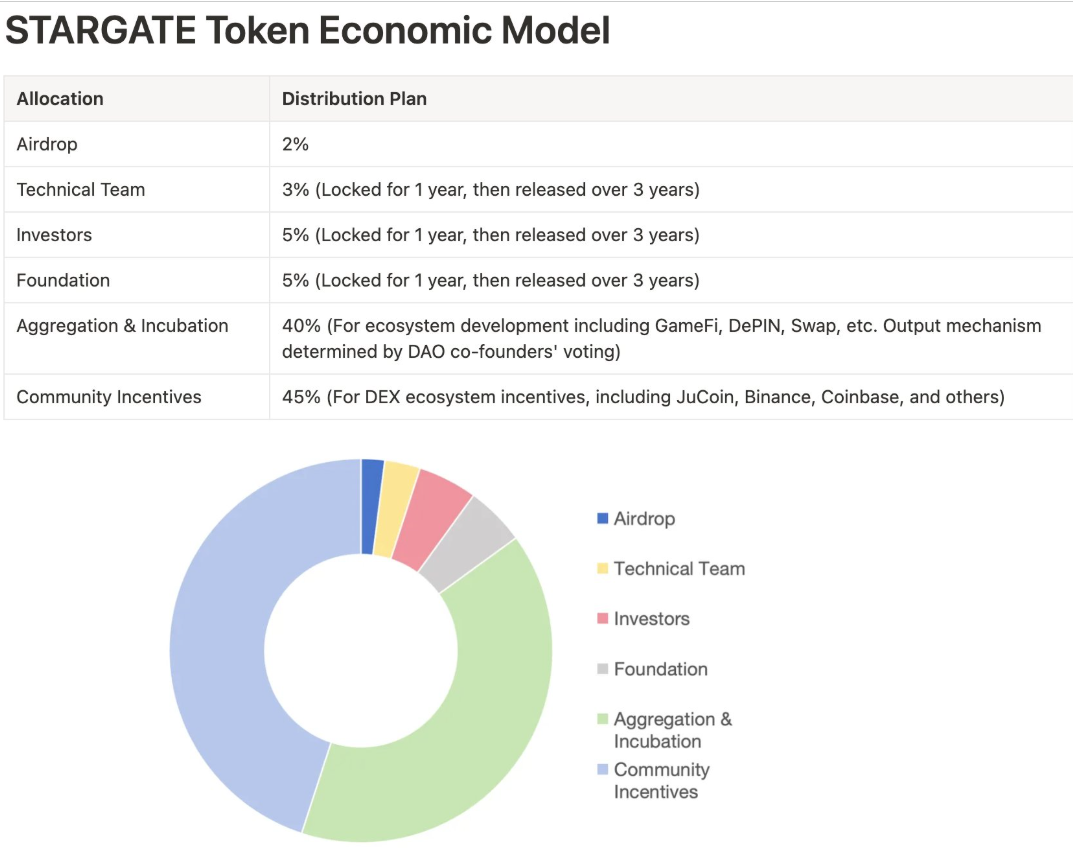Click the Technical Team yellow legend swatch

tap(602, 568)
